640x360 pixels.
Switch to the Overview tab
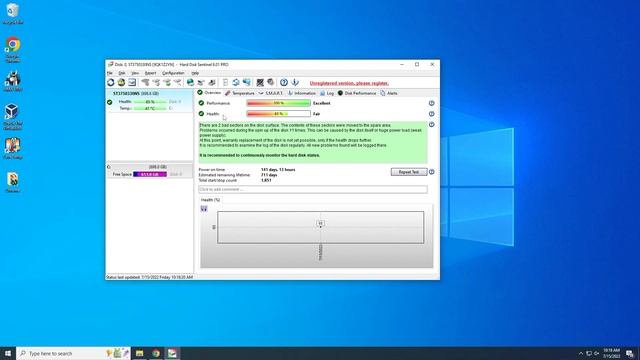[x=209, y=93]
